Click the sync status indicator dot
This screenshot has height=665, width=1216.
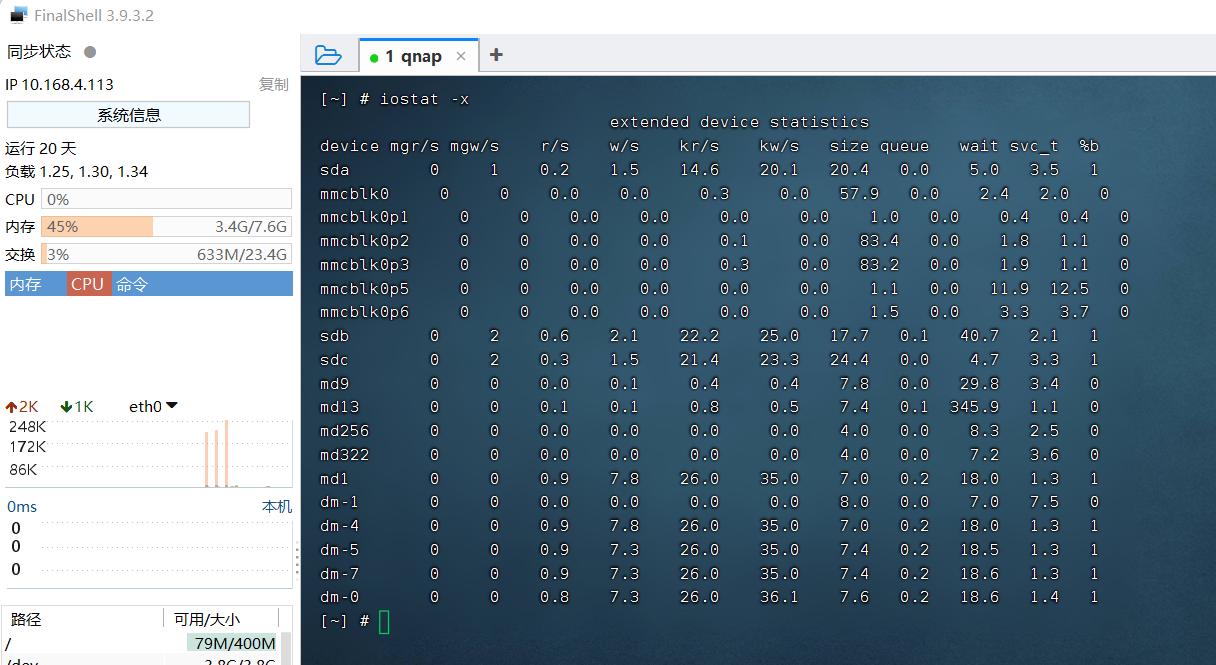click(x=90, y=52)
